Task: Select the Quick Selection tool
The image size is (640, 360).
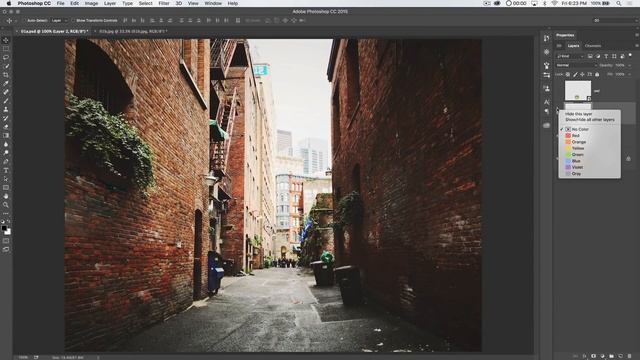Action: 6,66
